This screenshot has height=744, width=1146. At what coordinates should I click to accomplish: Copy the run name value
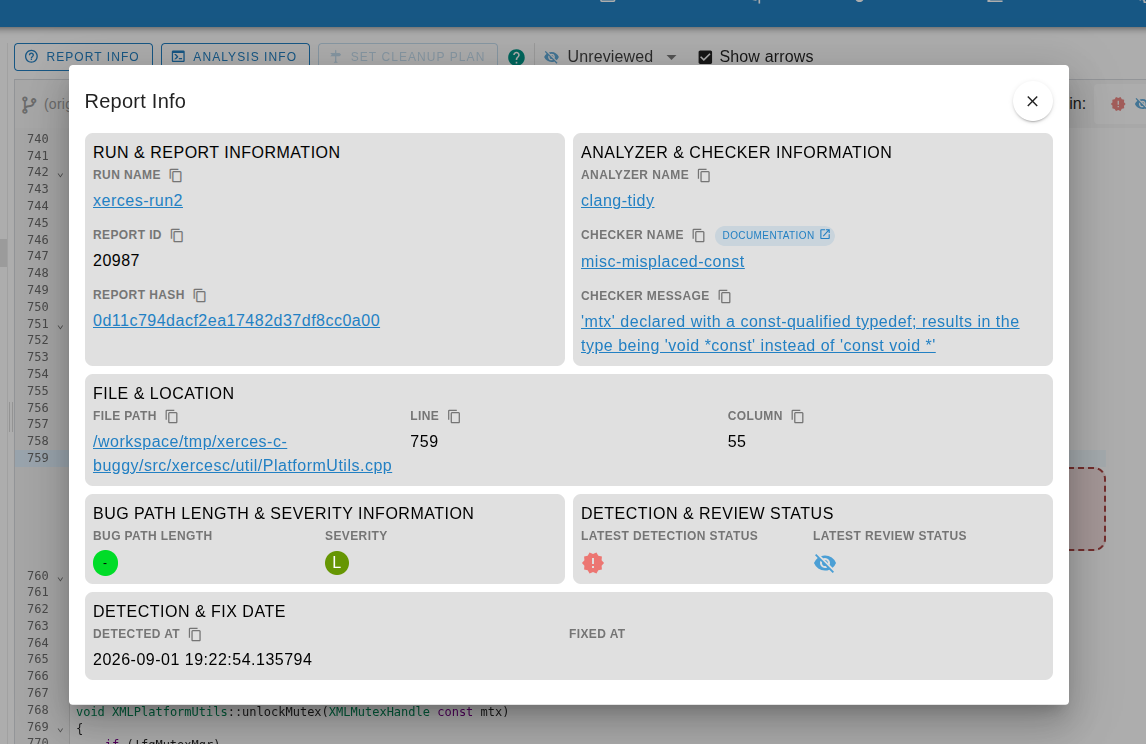(x=175, y=175)
